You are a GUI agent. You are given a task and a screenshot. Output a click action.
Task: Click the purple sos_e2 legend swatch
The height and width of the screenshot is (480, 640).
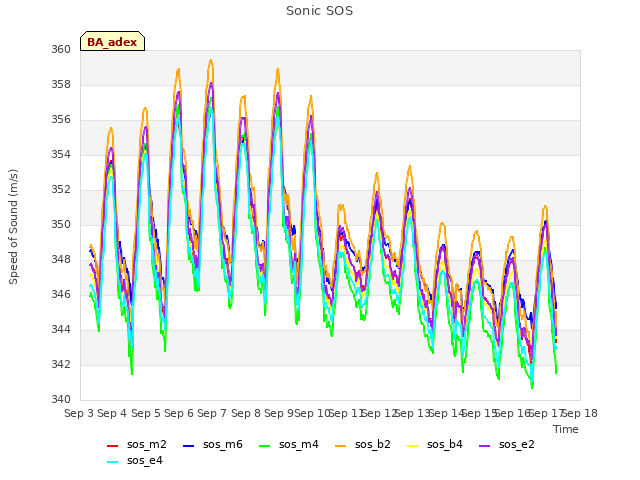484,446
